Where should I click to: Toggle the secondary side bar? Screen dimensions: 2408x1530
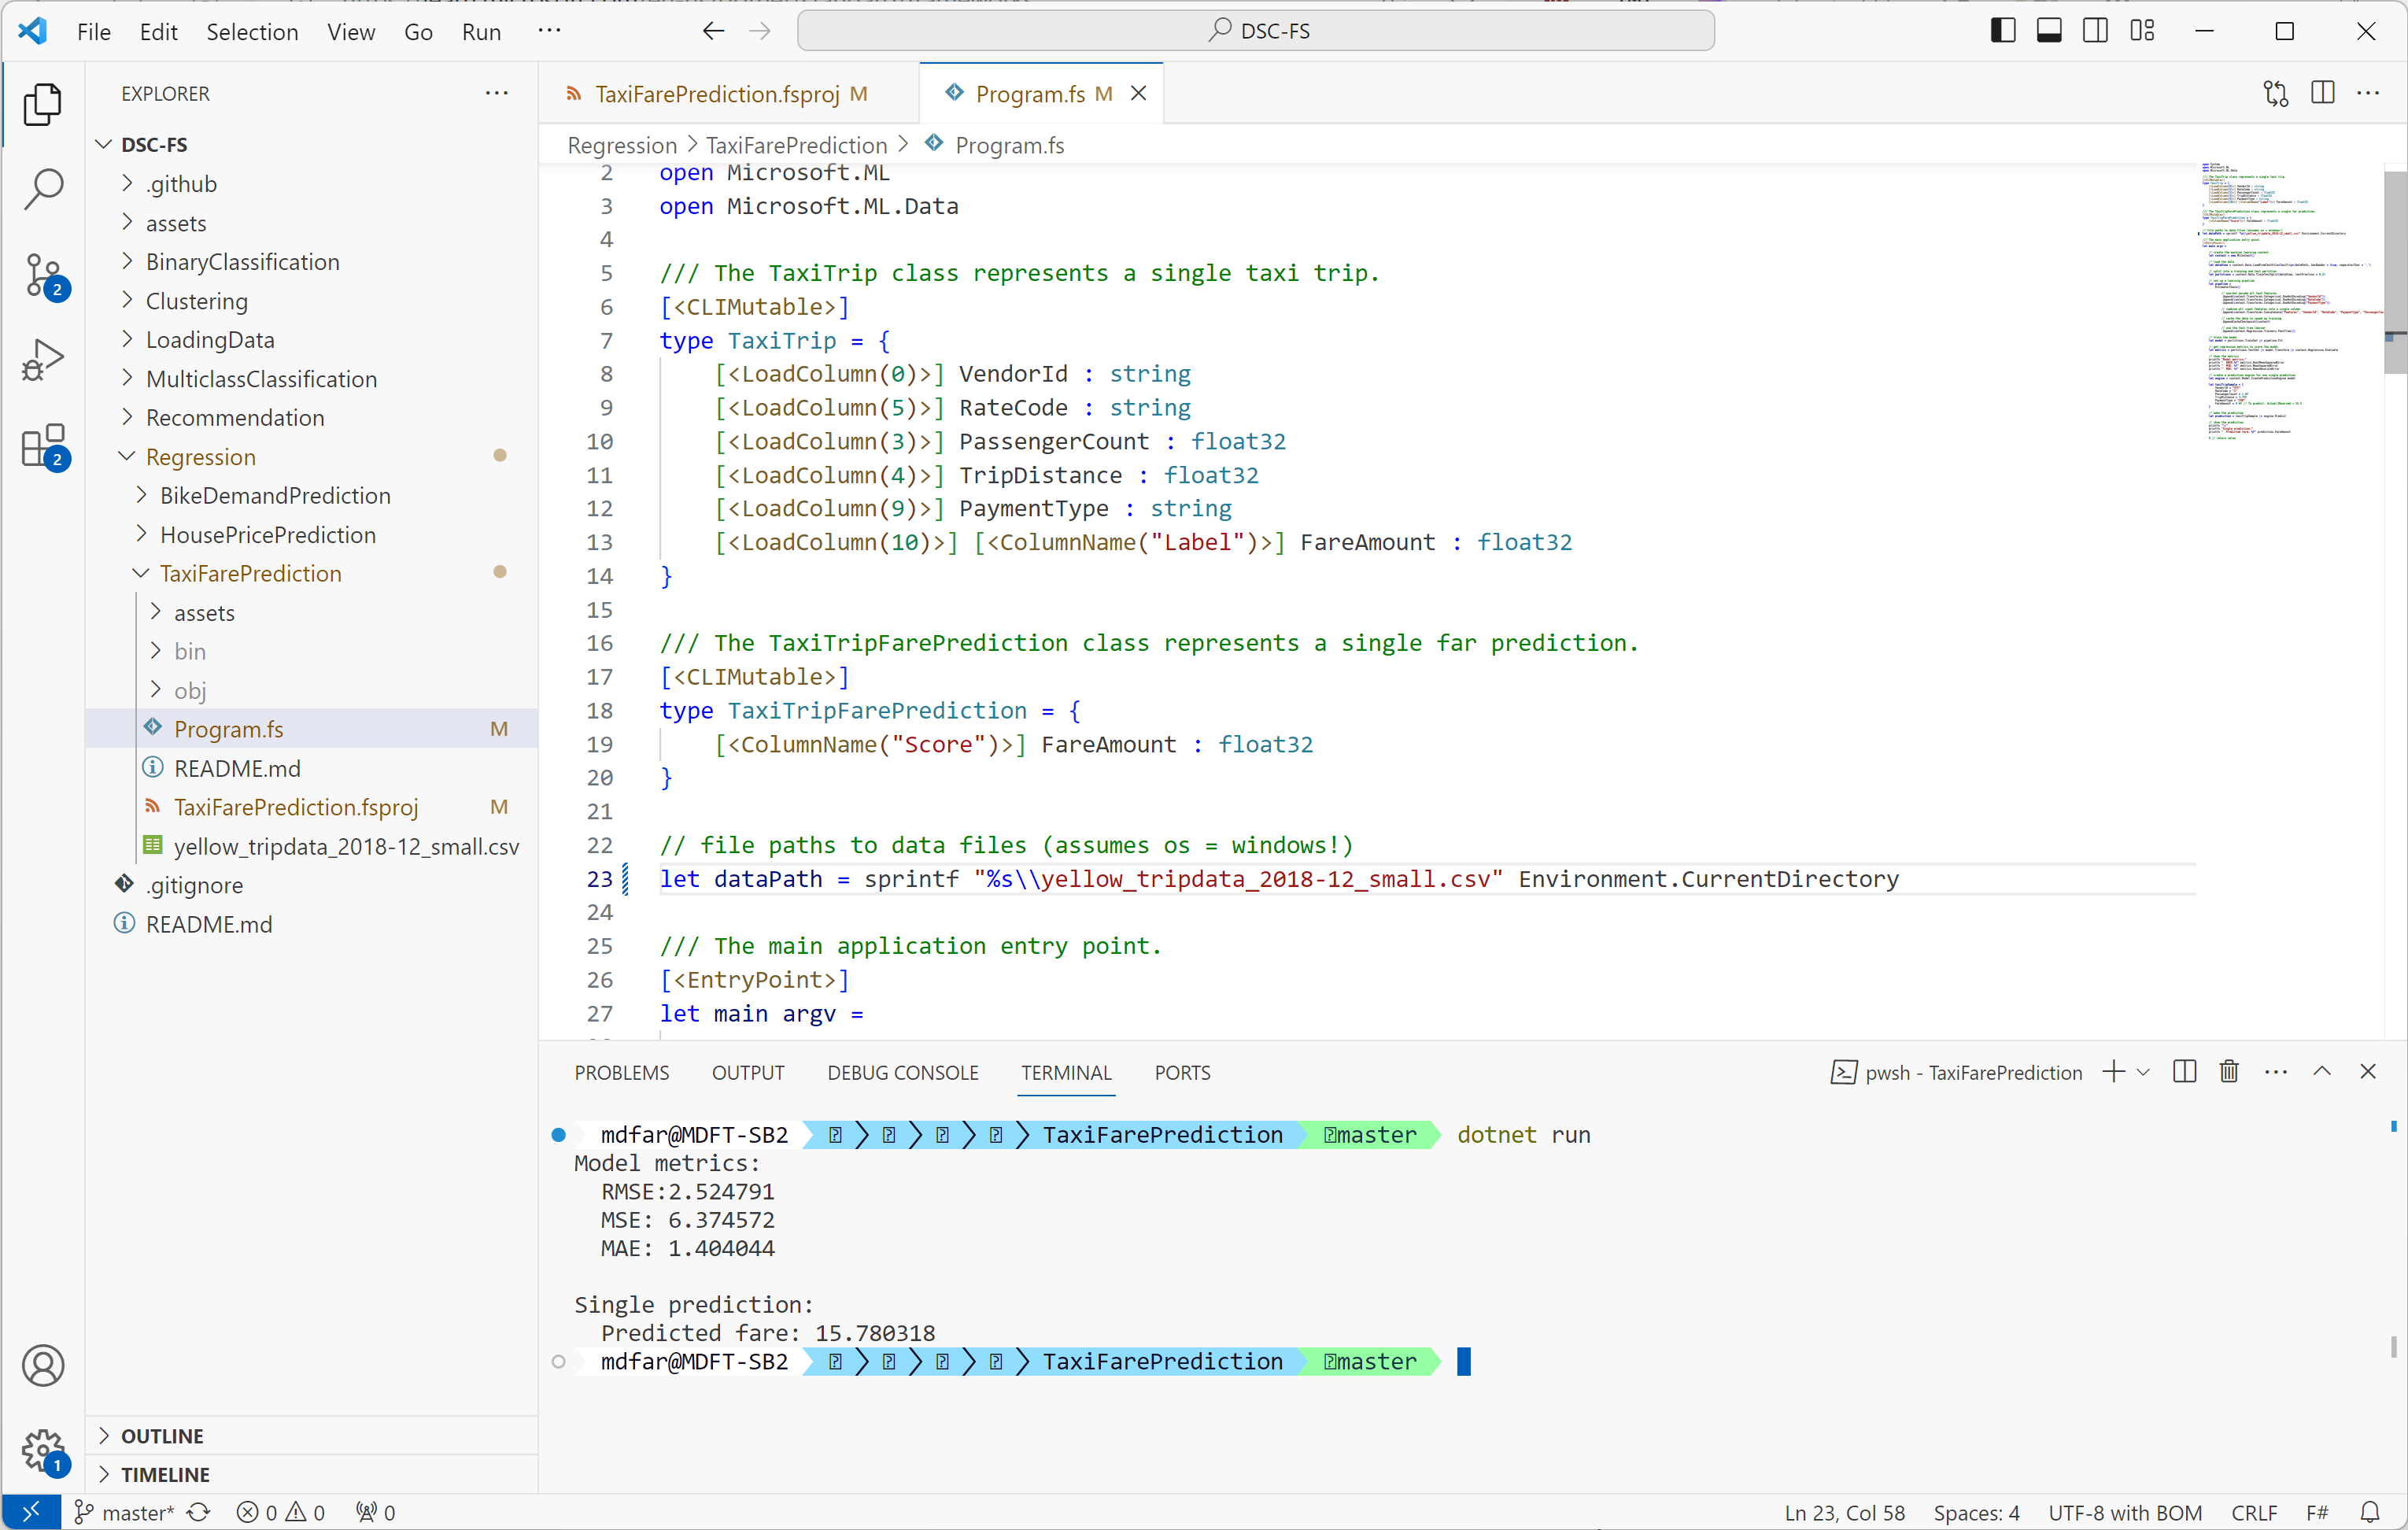point(2095,31)
